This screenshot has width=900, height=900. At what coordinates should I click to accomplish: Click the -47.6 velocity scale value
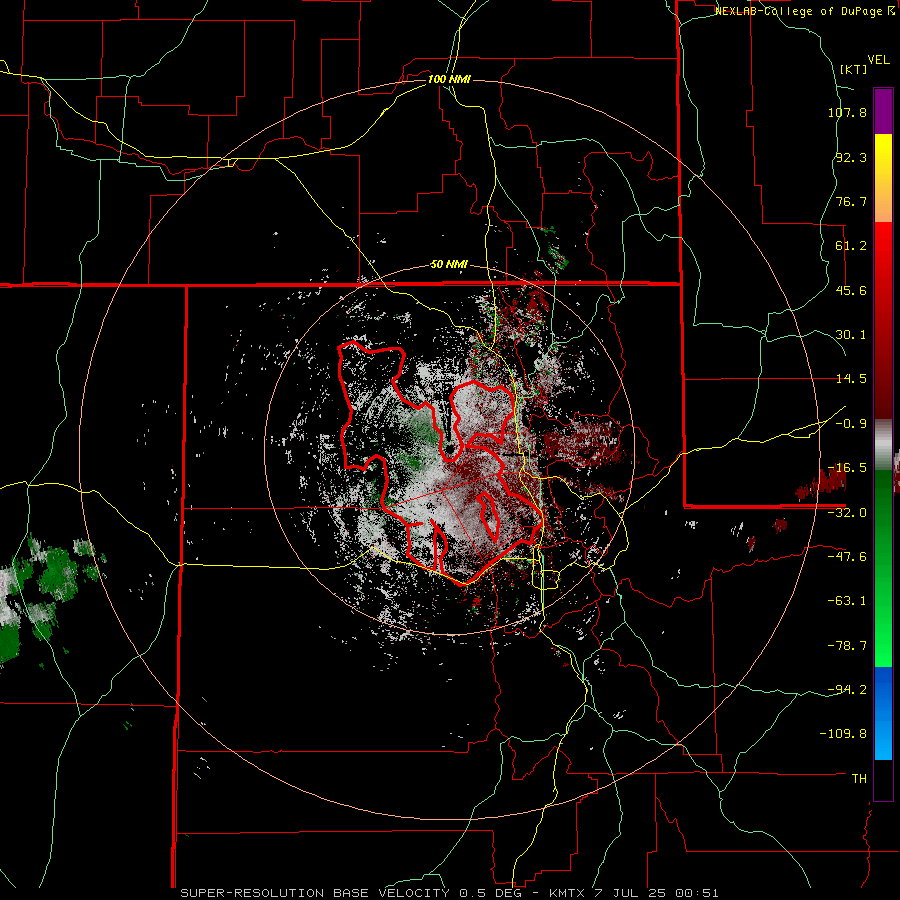[x=847, y=557]
